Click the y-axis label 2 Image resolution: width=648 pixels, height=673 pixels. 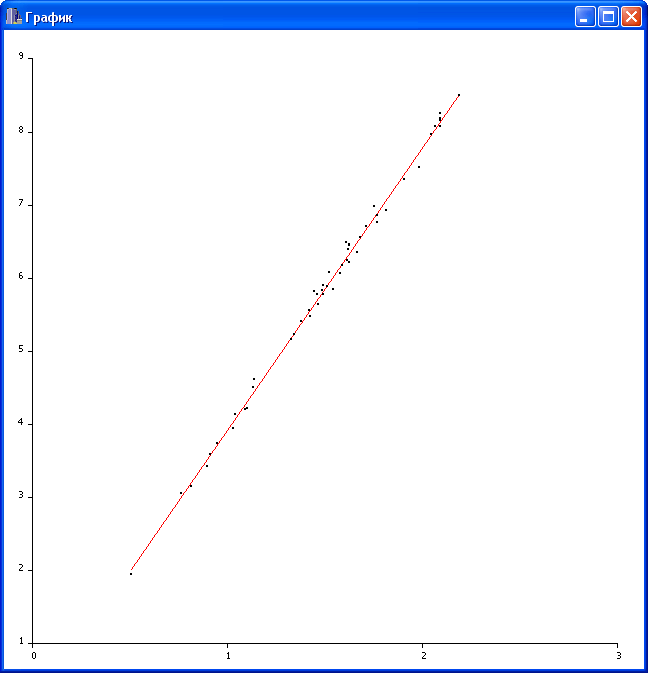(x=20, y=570)
